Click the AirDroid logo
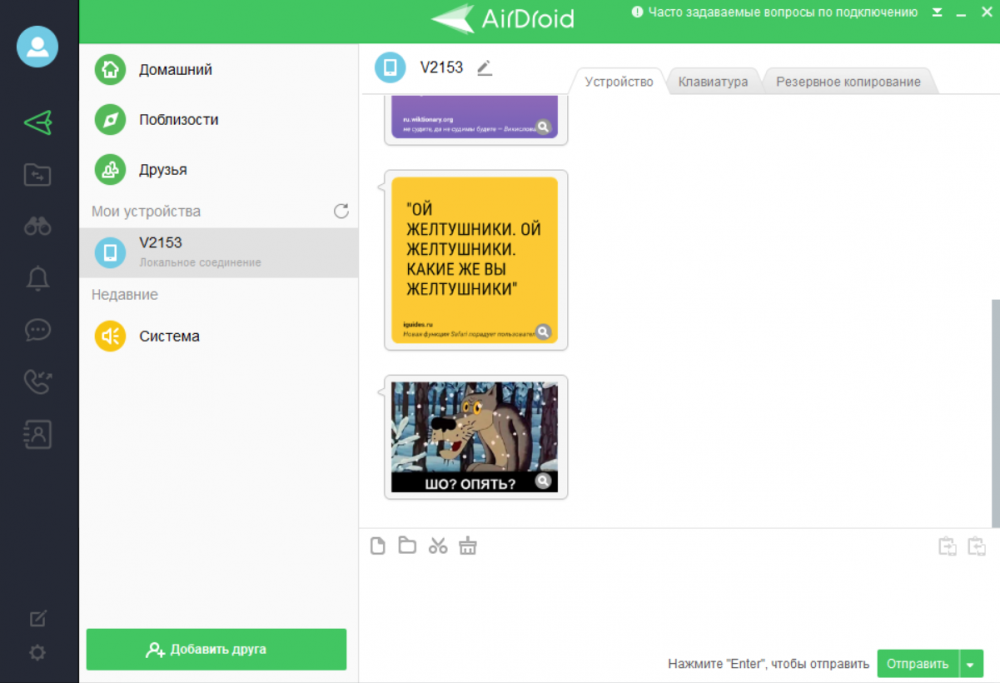 coord(503,18)
